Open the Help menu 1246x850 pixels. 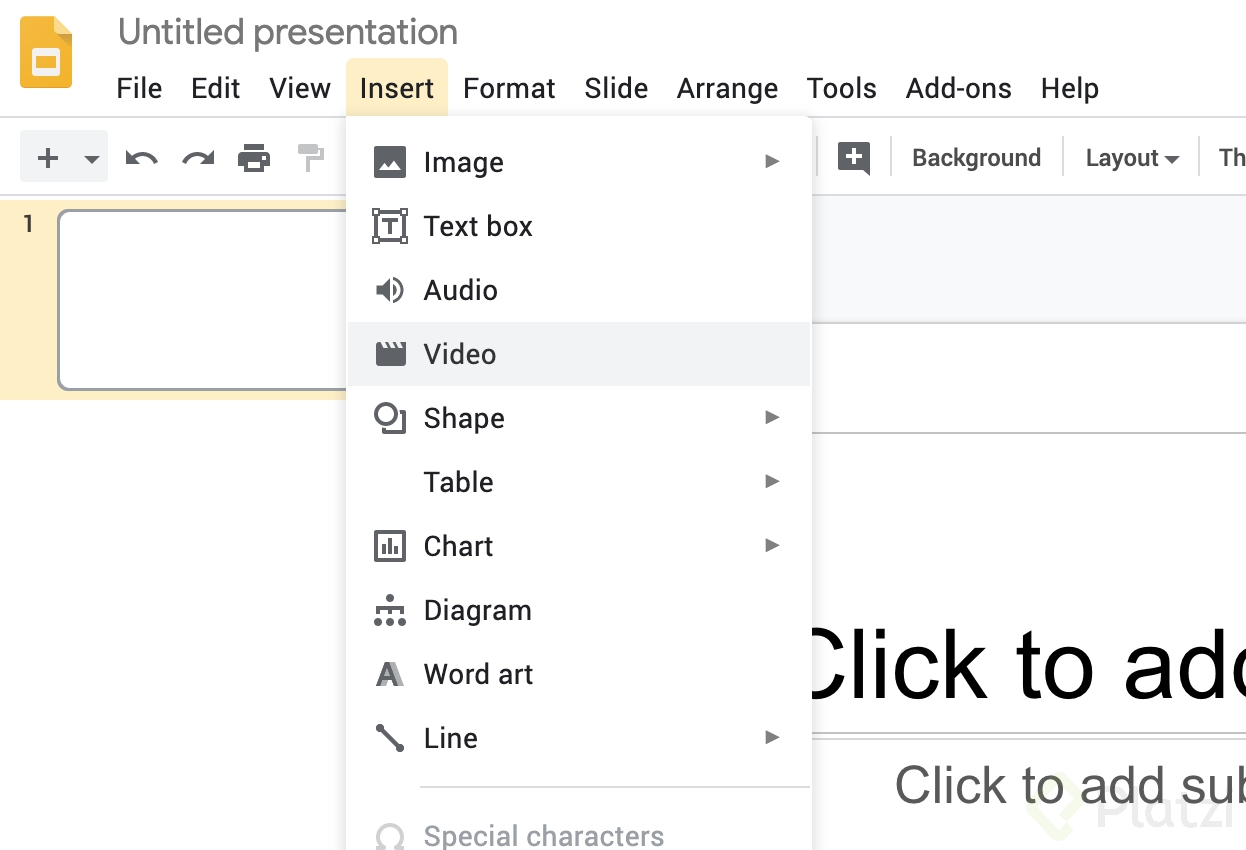(1070, 88)
